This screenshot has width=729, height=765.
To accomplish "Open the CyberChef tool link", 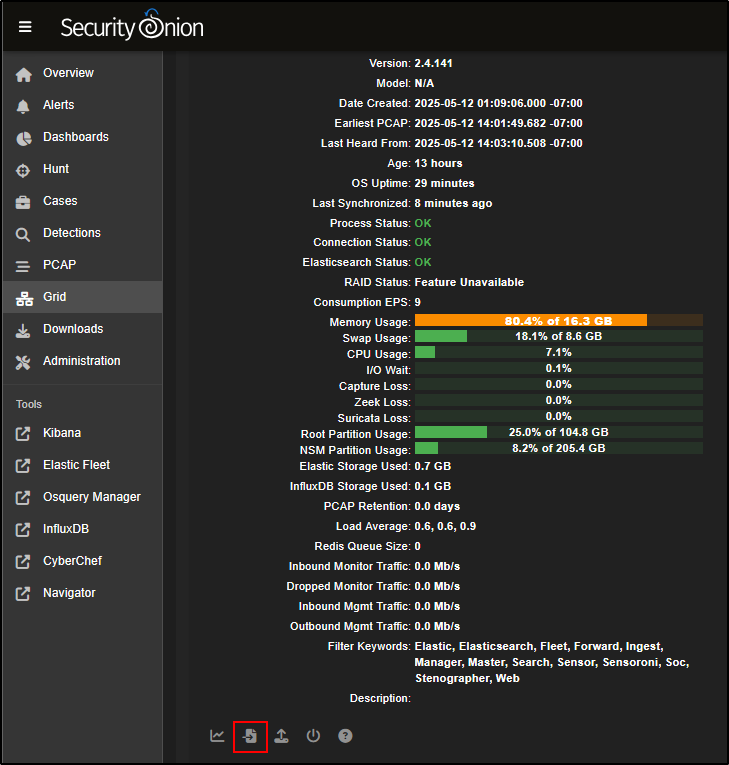I will (x=72, y=561).
